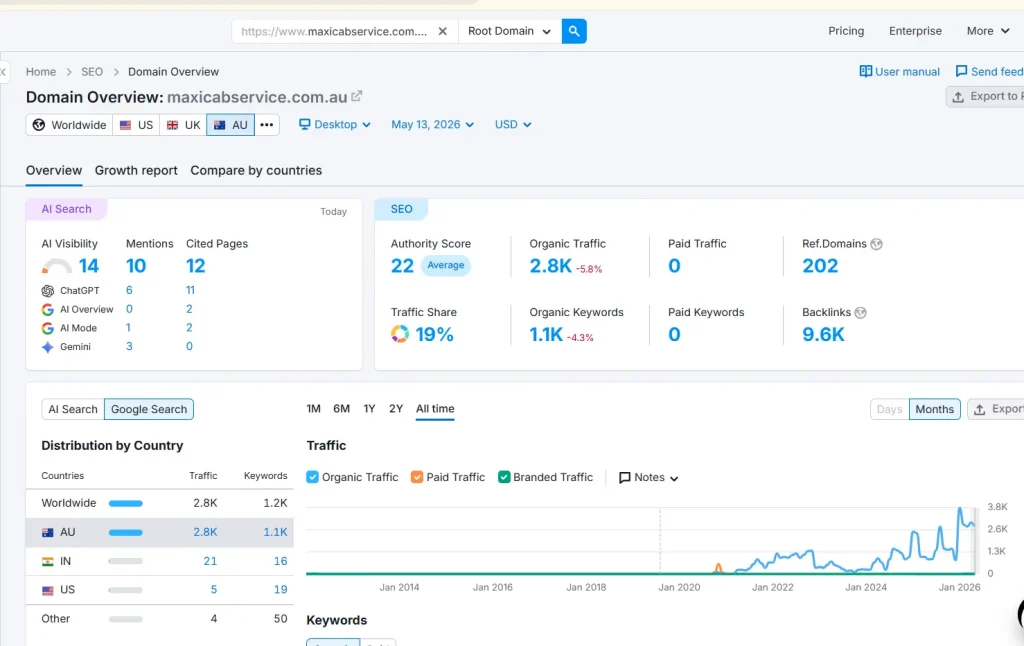The height and width of the screenshot is (646, 1024).
Task: Toggle the Organic Traffic checkbox
Action: click(x=312, y=477)
